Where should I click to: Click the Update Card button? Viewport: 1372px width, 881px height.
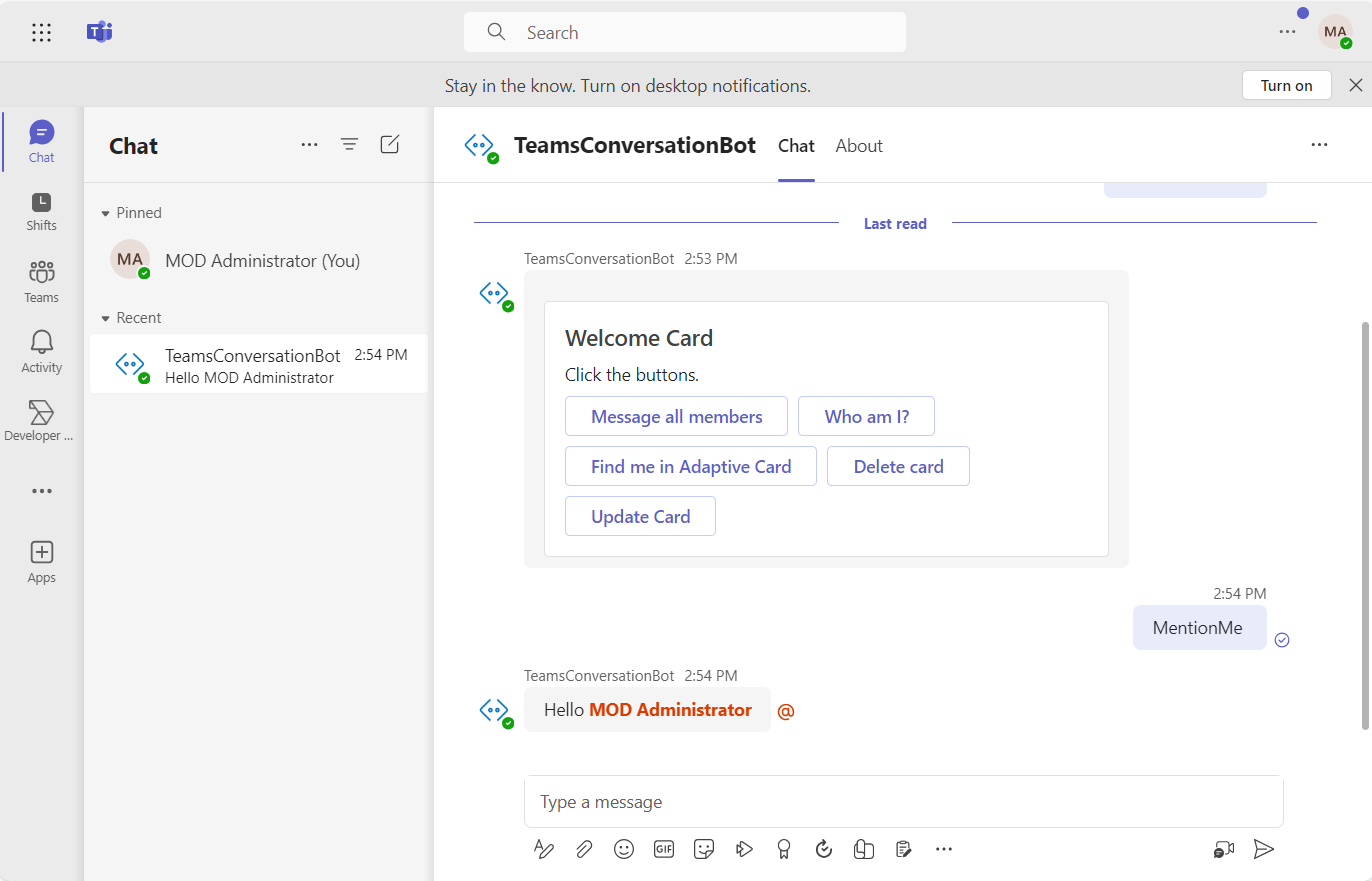pos(640,516)
